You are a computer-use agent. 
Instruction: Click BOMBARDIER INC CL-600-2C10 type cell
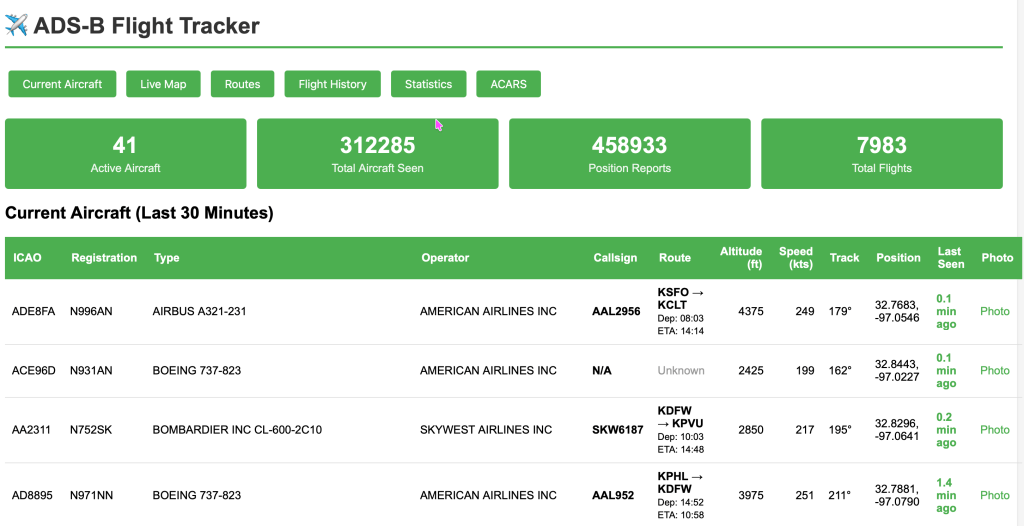237,430
